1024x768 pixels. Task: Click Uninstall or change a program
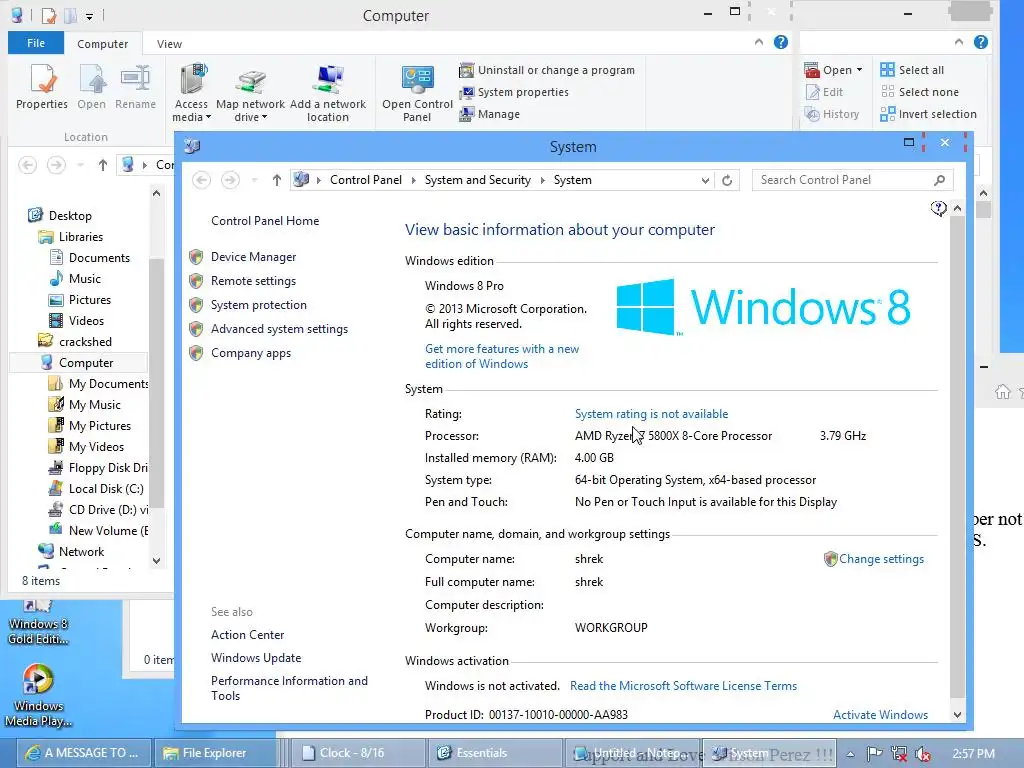547,70
